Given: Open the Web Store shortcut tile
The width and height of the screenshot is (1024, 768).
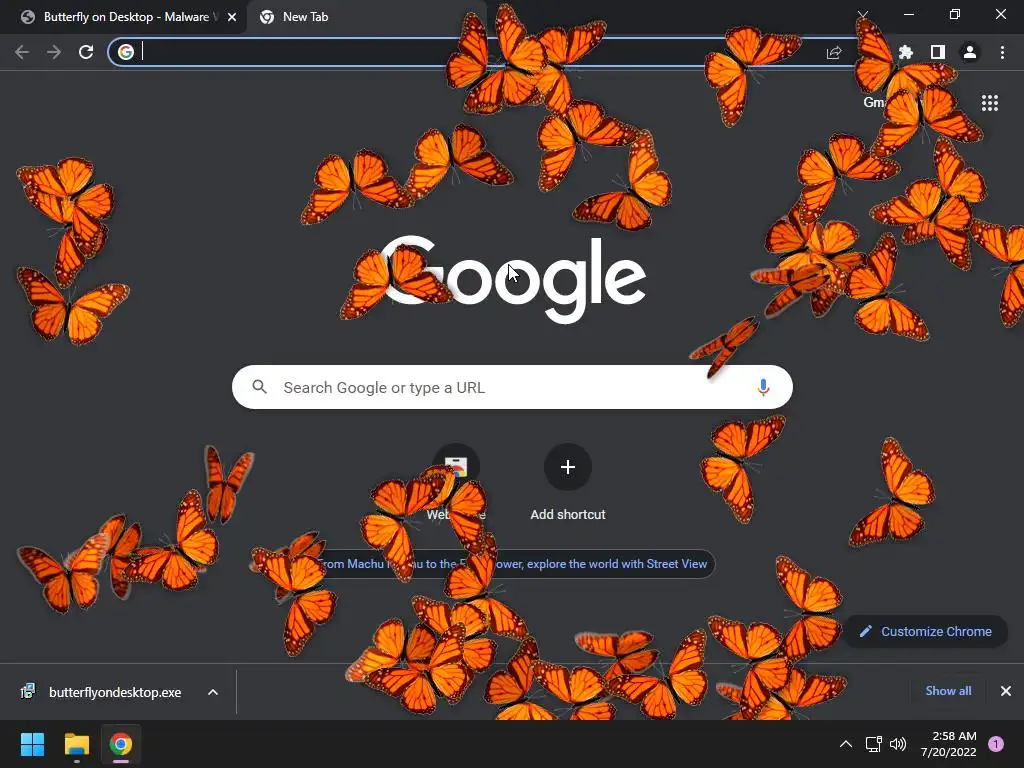Looking at the screenshot, I should pos(456,483).
